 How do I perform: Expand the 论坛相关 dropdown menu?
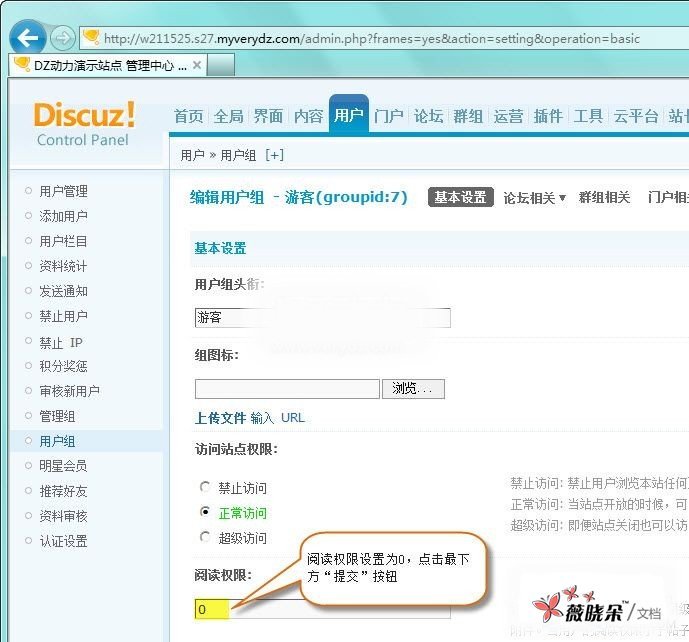(534, 198)
